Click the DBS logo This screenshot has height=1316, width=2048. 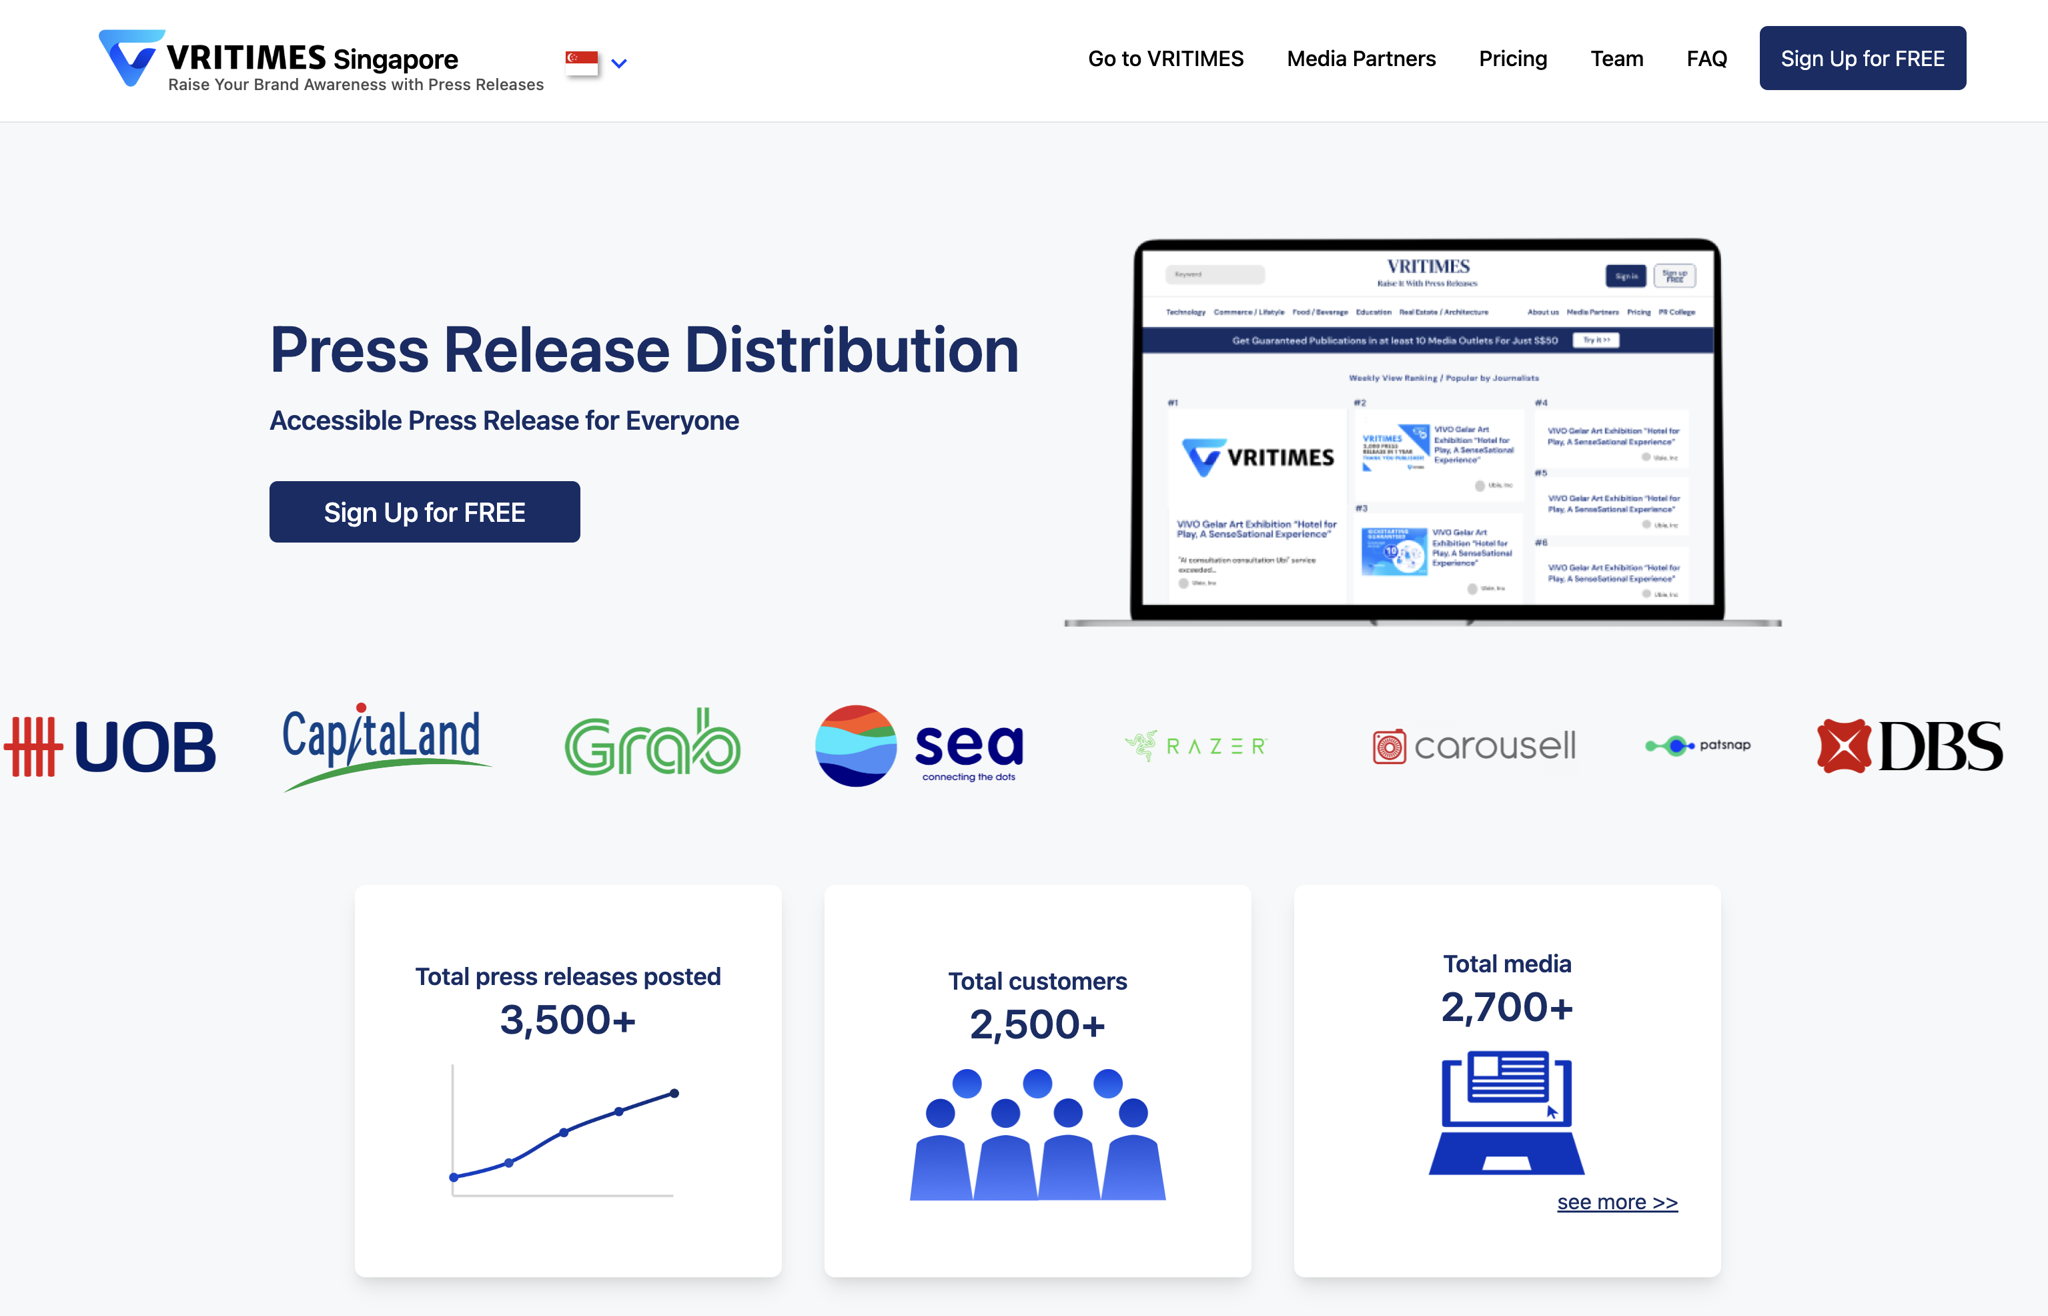click(x=1911, y=746)
